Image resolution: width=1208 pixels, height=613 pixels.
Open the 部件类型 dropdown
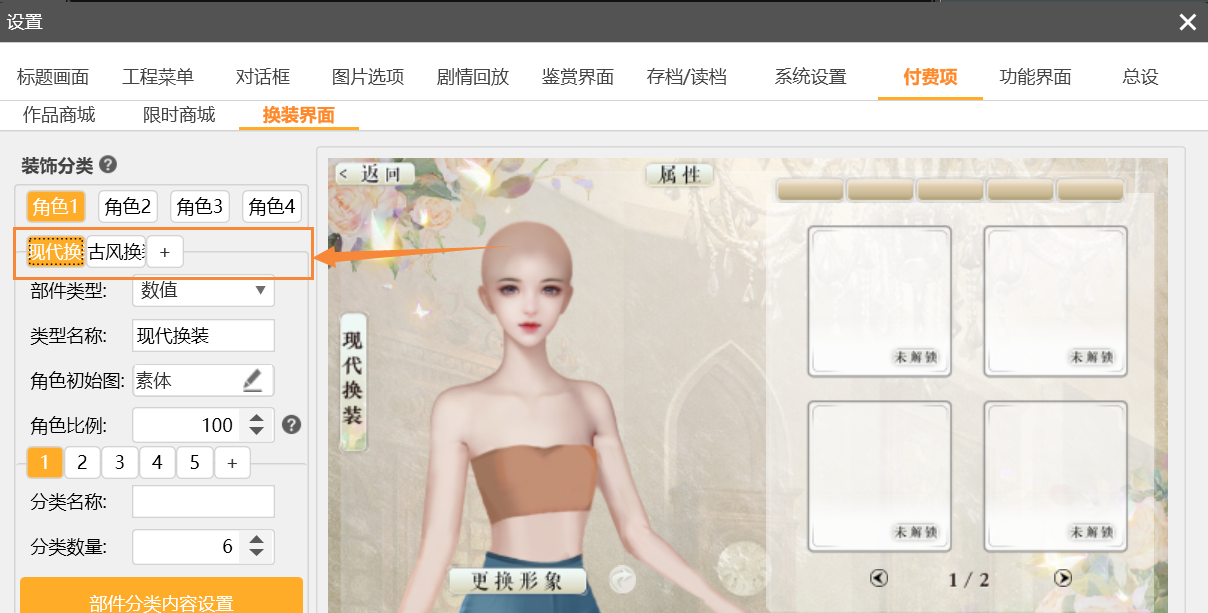pos(203,291)
